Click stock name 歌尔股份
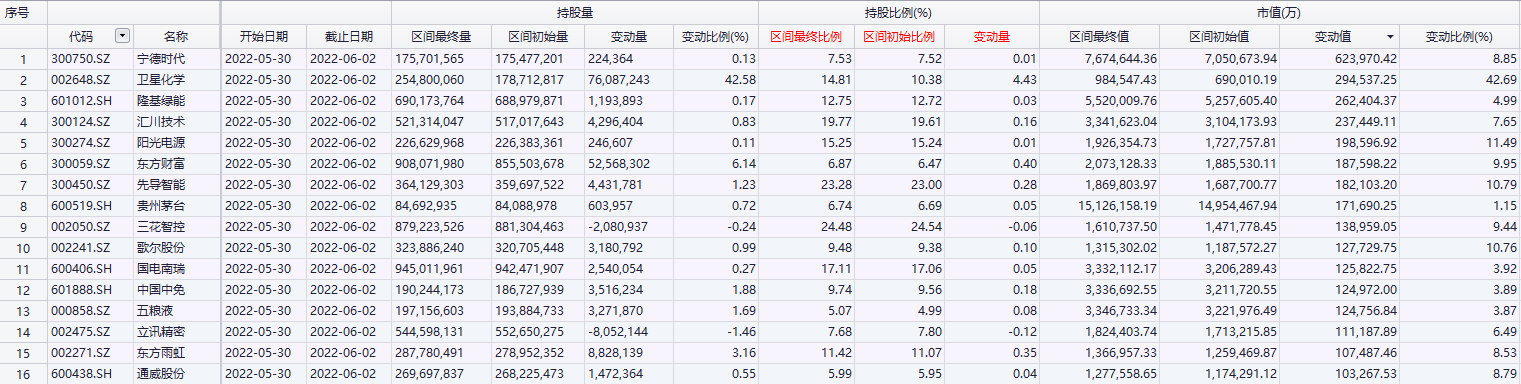The image size is (1521, 384). tap(161, 247)
